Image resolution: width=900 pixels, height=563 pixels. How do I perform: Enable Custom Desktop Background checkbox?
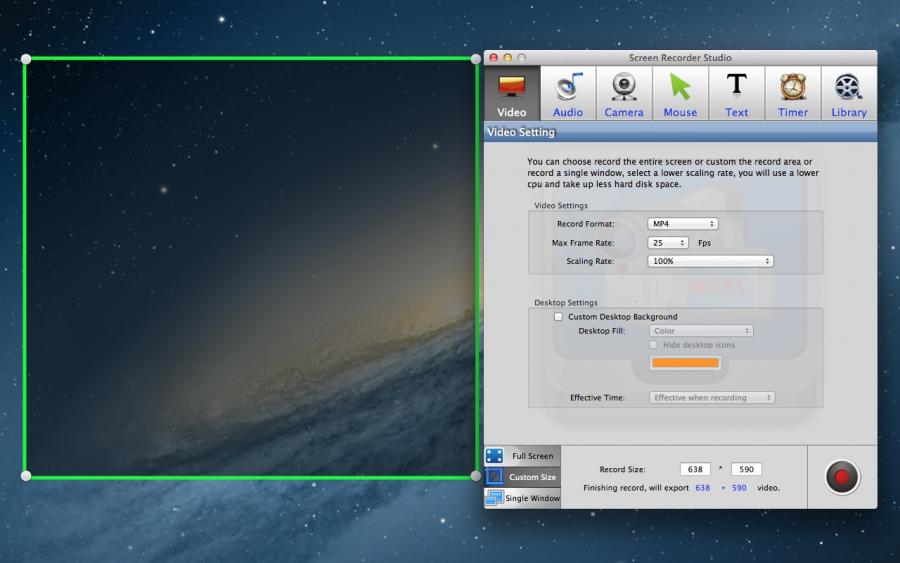tap(559, 317)
